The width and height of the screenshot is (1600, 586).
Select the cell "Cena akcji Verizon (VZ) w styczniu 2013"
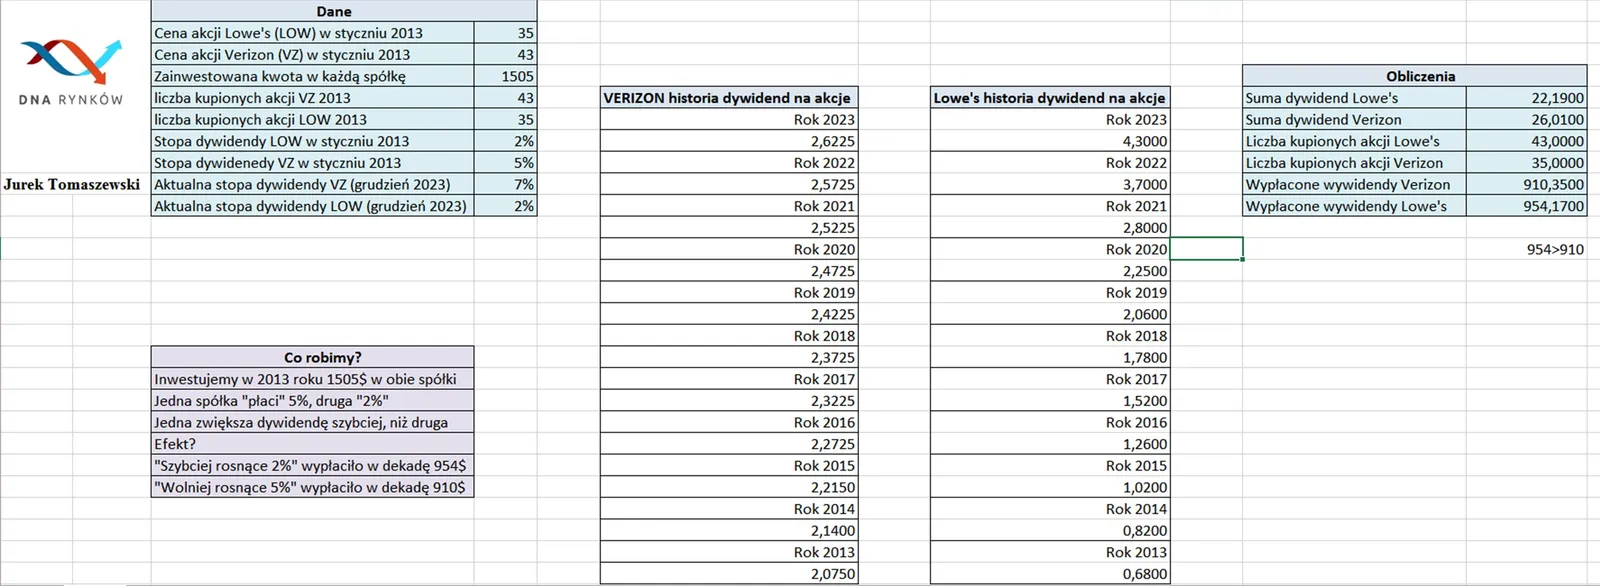[313, 55]
